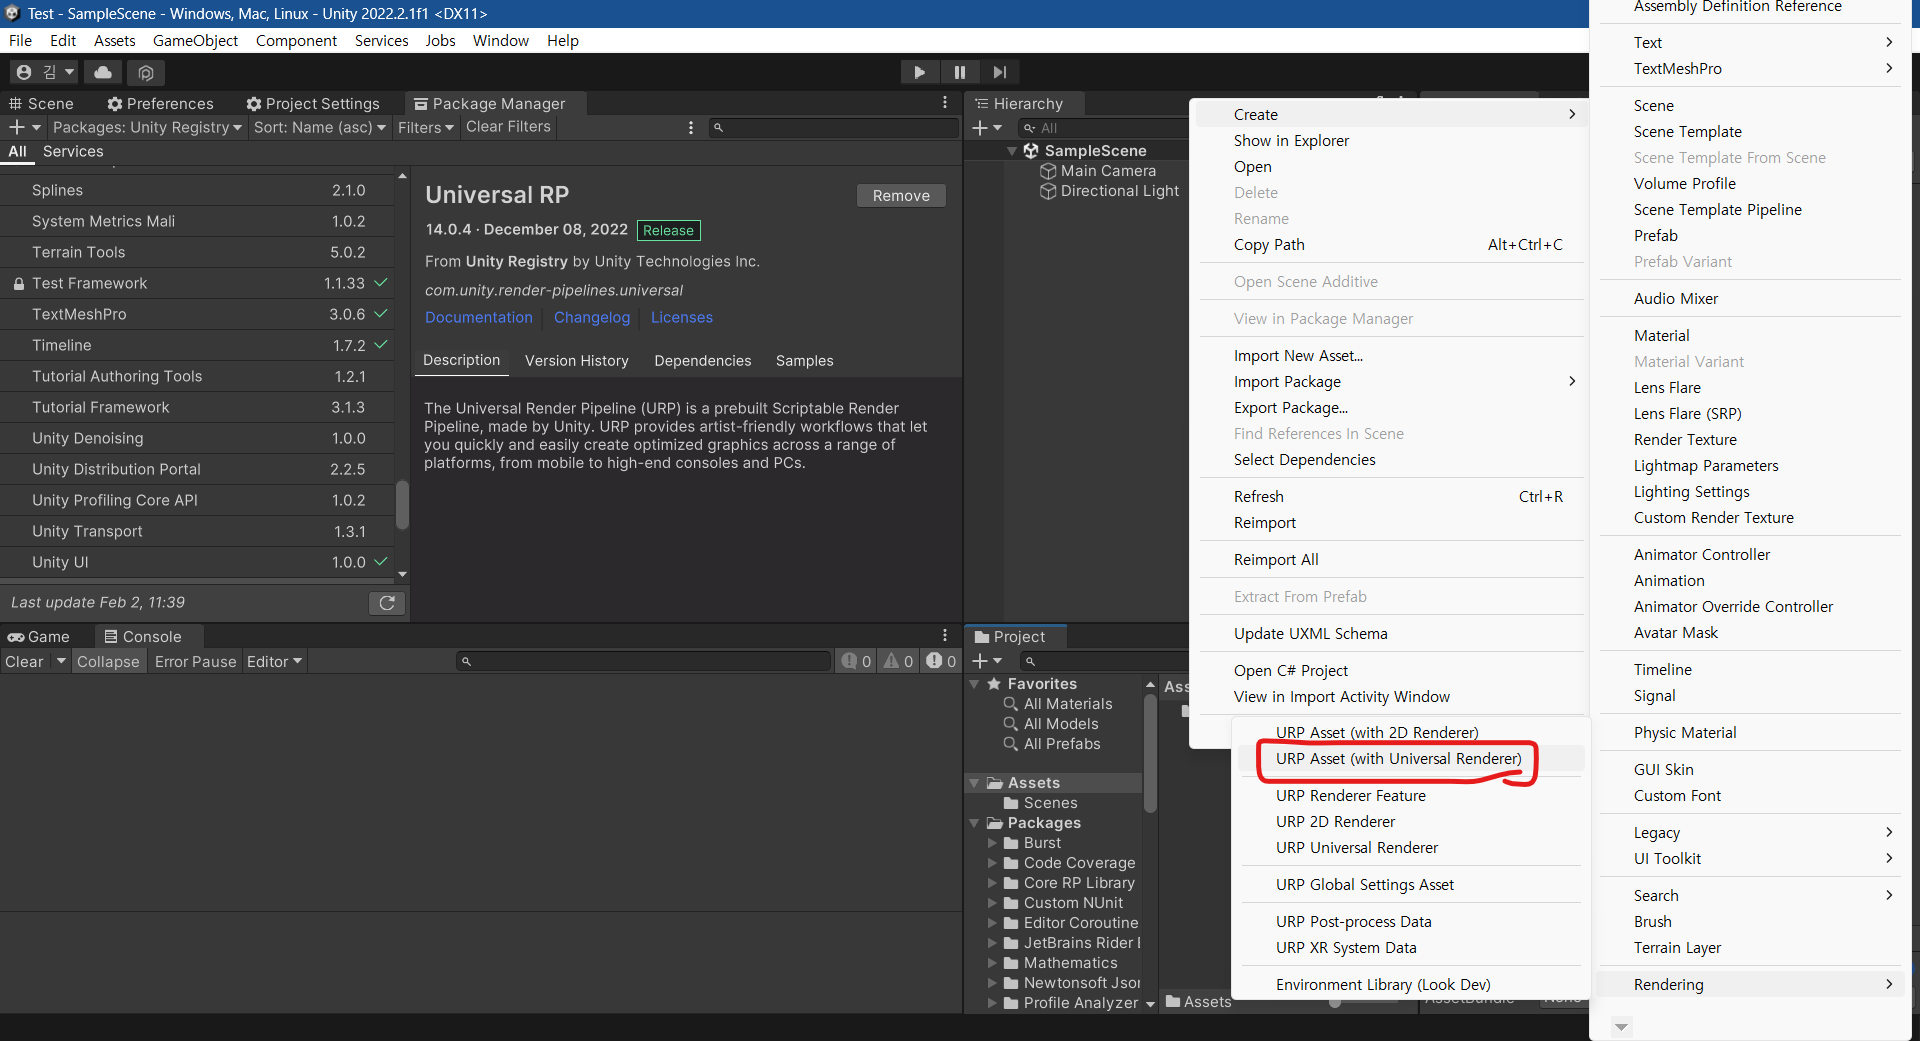Expand the Code Coverage package folder

pos(993,863)
